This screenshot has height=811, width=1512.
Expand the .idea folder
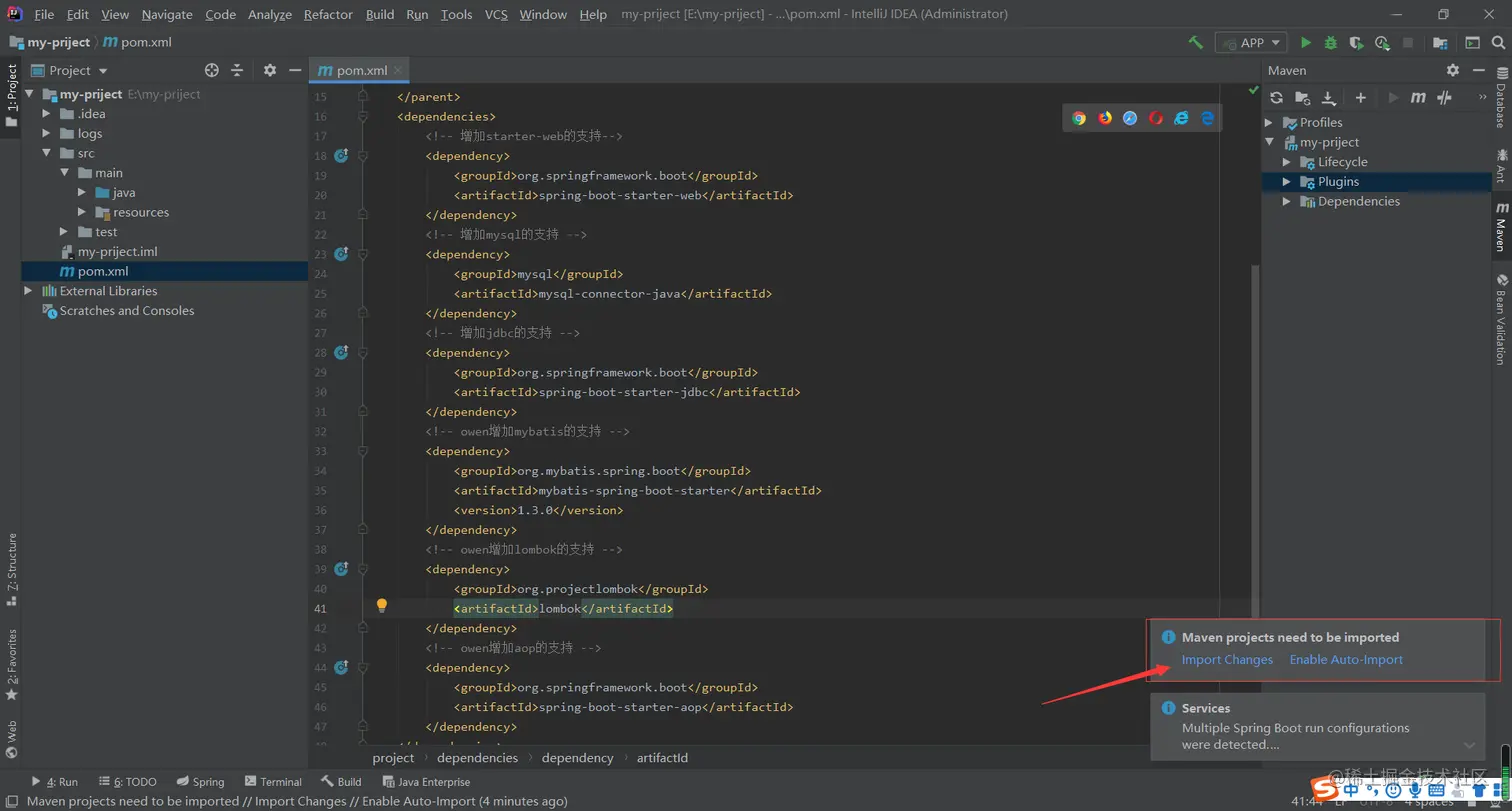[46, 114]
